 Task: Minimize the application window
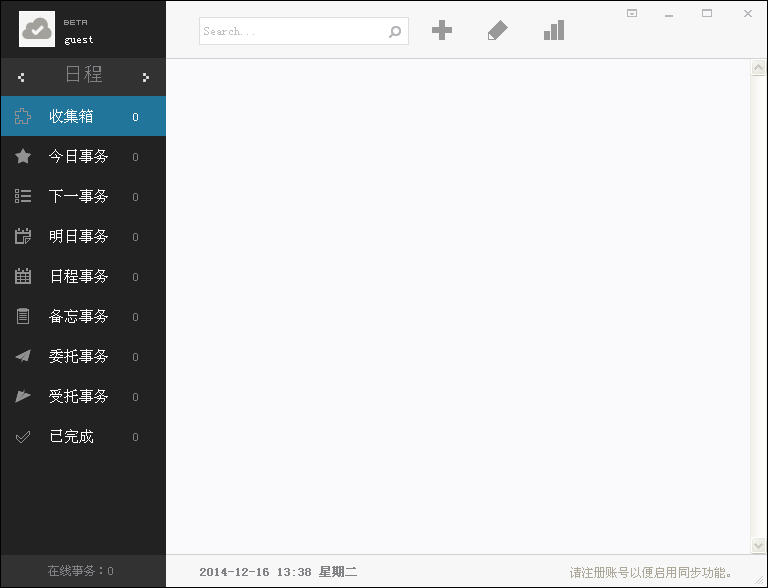pos(669,15)
